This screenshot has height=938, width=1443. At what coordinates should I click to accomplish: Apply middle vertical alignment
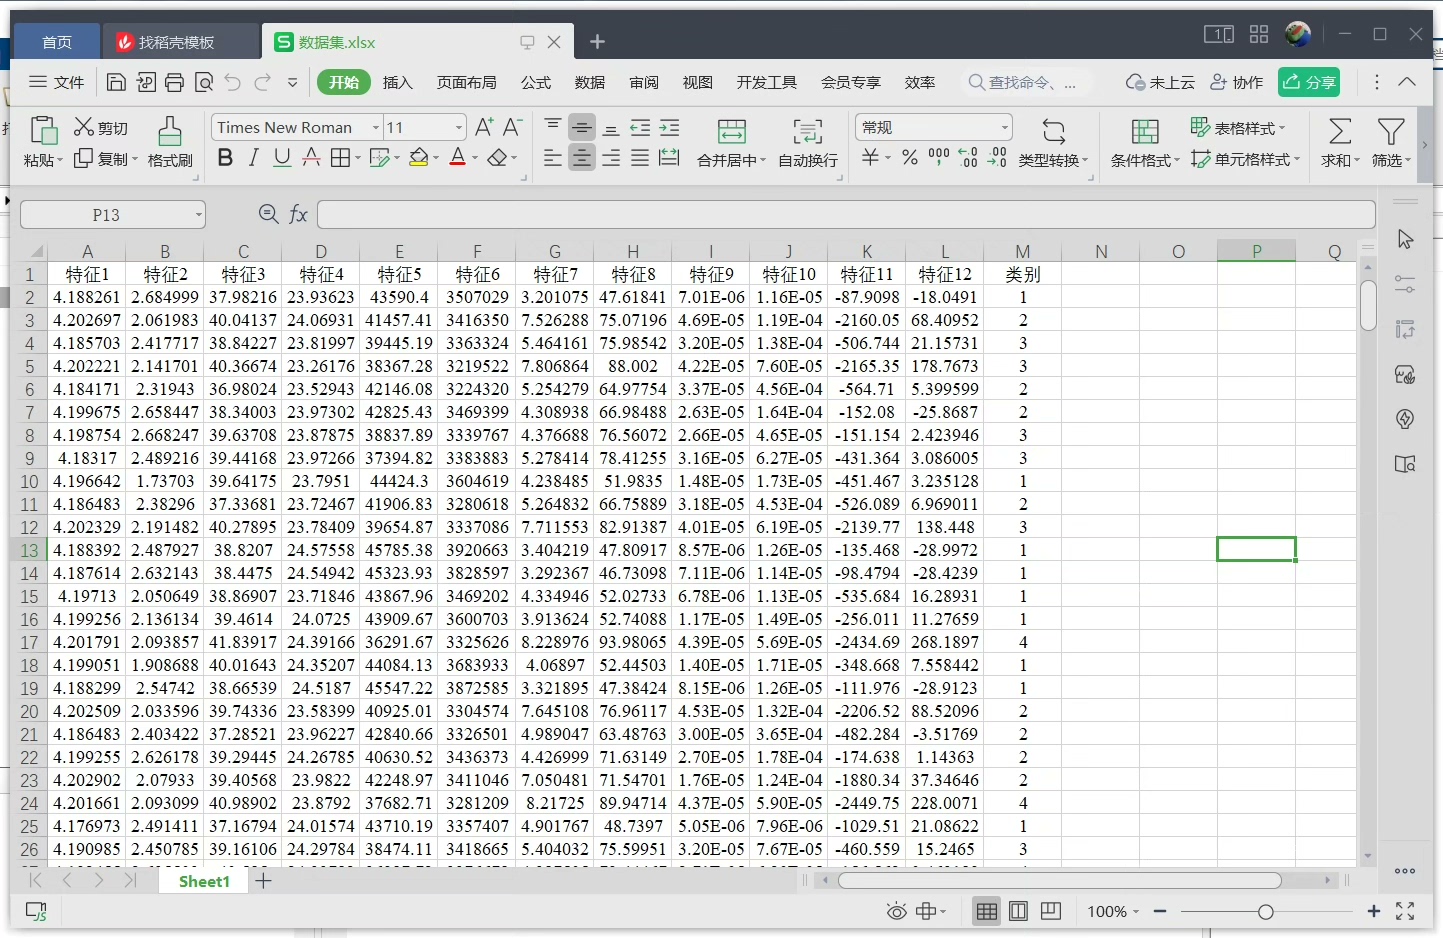[x=581, y=127]
